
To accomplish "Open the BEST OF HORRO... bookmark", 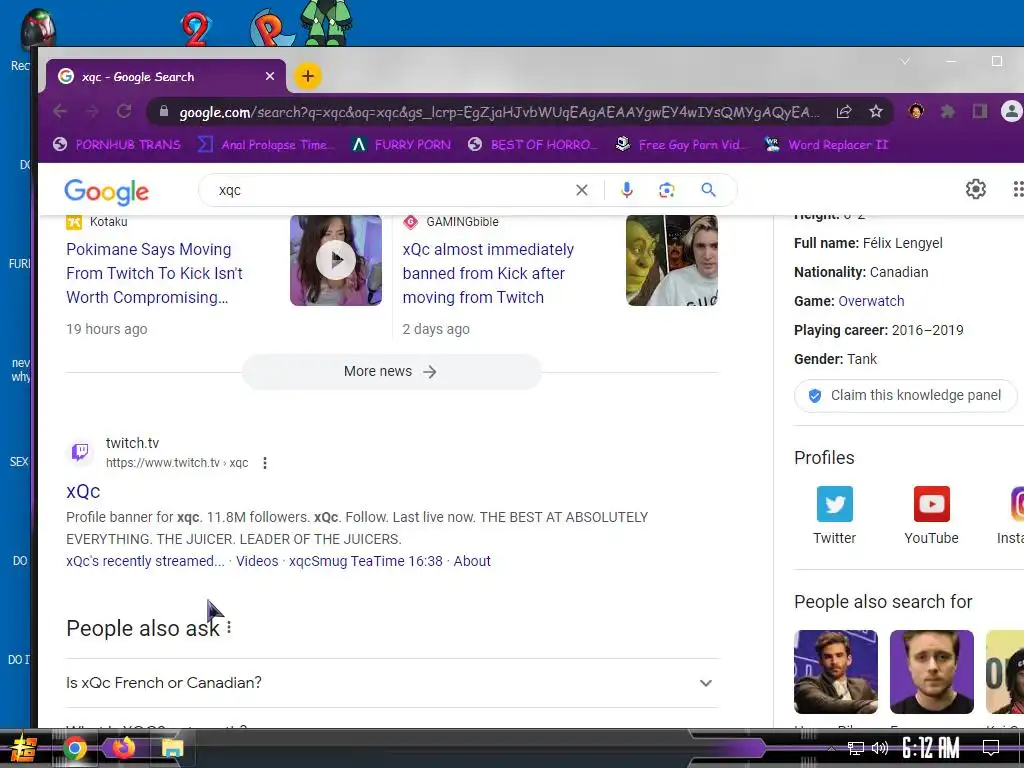I will [x=532, y=145].
